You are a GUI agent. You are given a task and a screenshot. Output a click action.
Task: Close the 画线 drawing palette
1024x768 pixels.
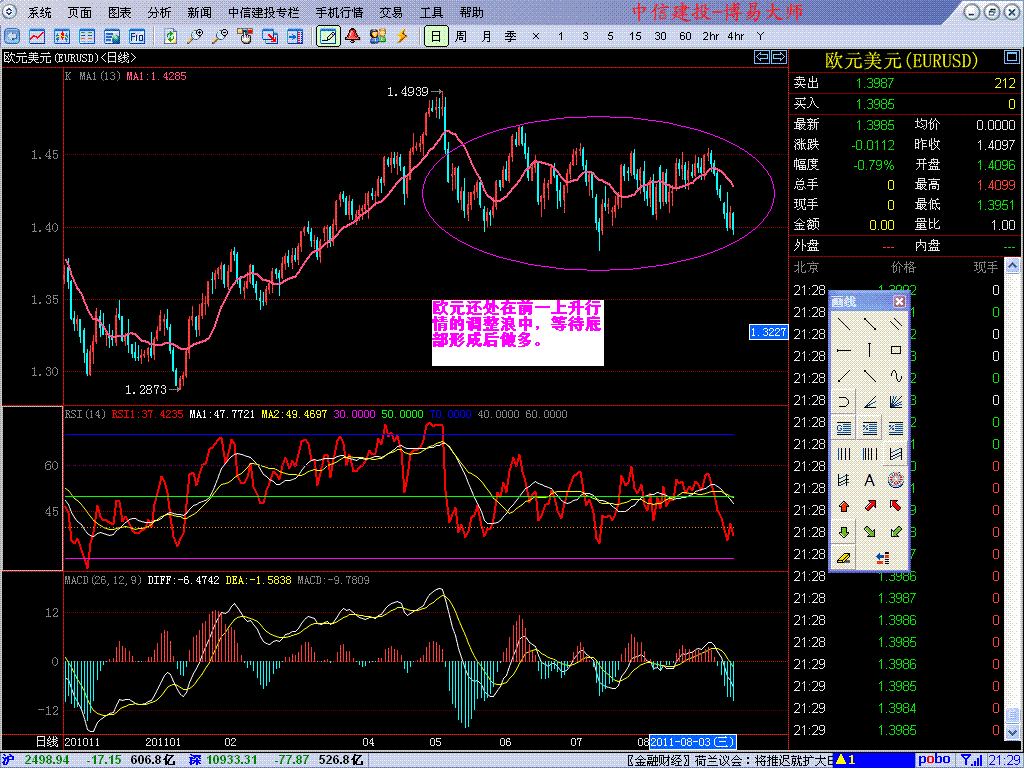899,301
